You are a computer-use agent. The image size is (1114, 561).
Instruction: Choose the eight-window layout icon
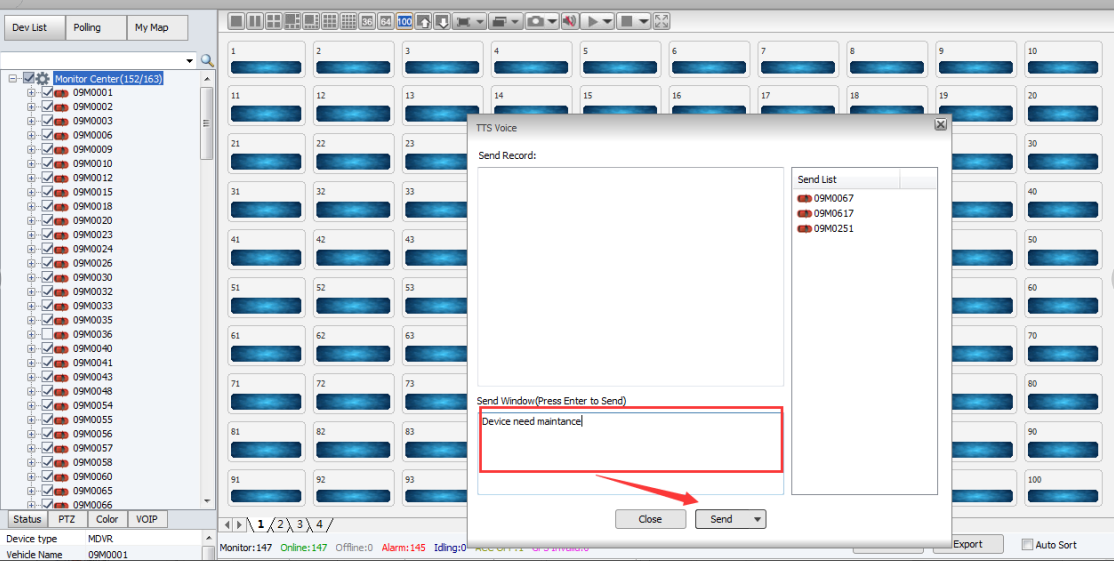(x=311, y=21)
